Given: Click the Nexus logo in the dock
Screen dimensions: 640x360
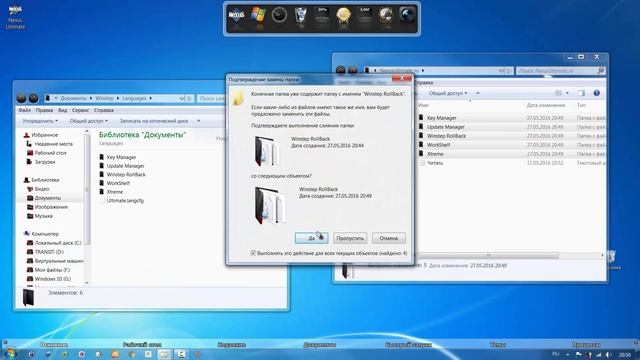Looking at the screenshot, I should click(236, 16).
